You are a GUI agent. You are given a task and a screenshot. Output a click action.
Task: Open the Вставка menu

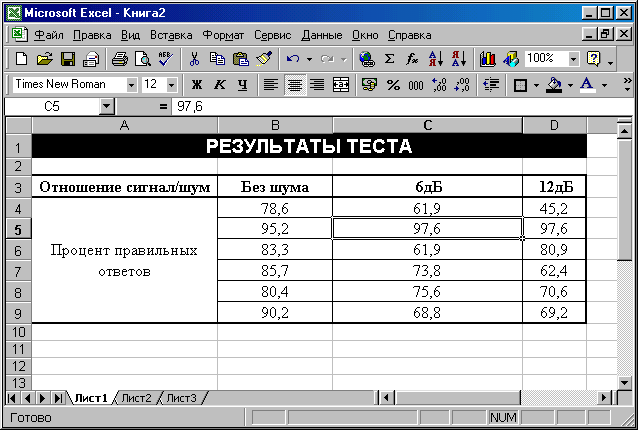(x=171, y=35)
